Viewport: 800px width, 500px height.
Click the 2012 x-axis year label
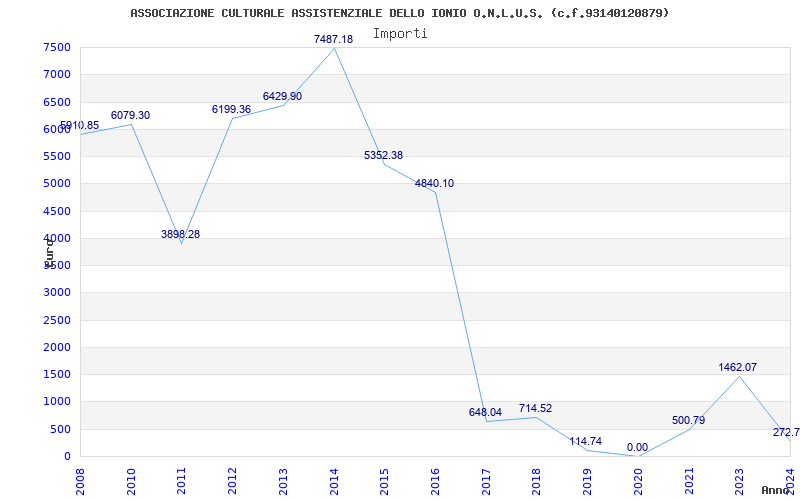tap(233, 481)
